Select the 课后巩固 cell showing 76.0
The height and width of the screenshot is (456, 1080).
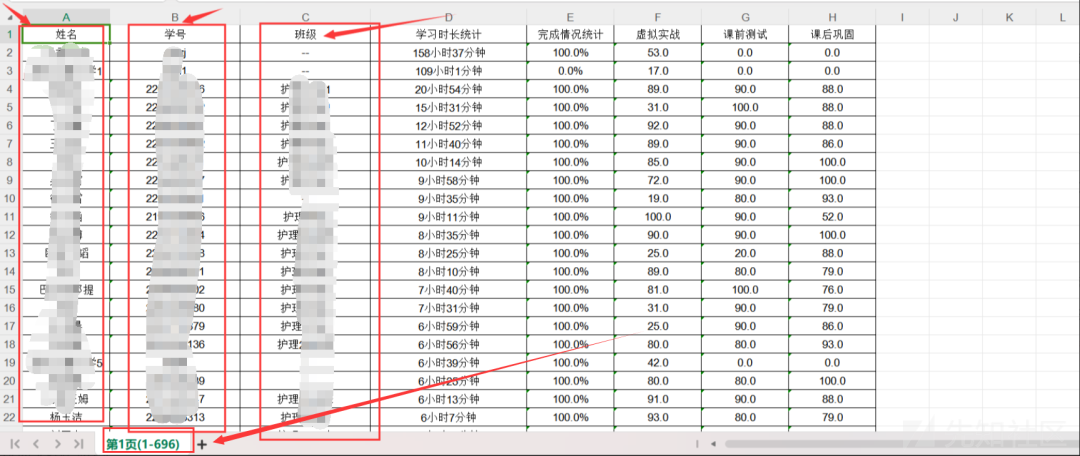[832, 290]
